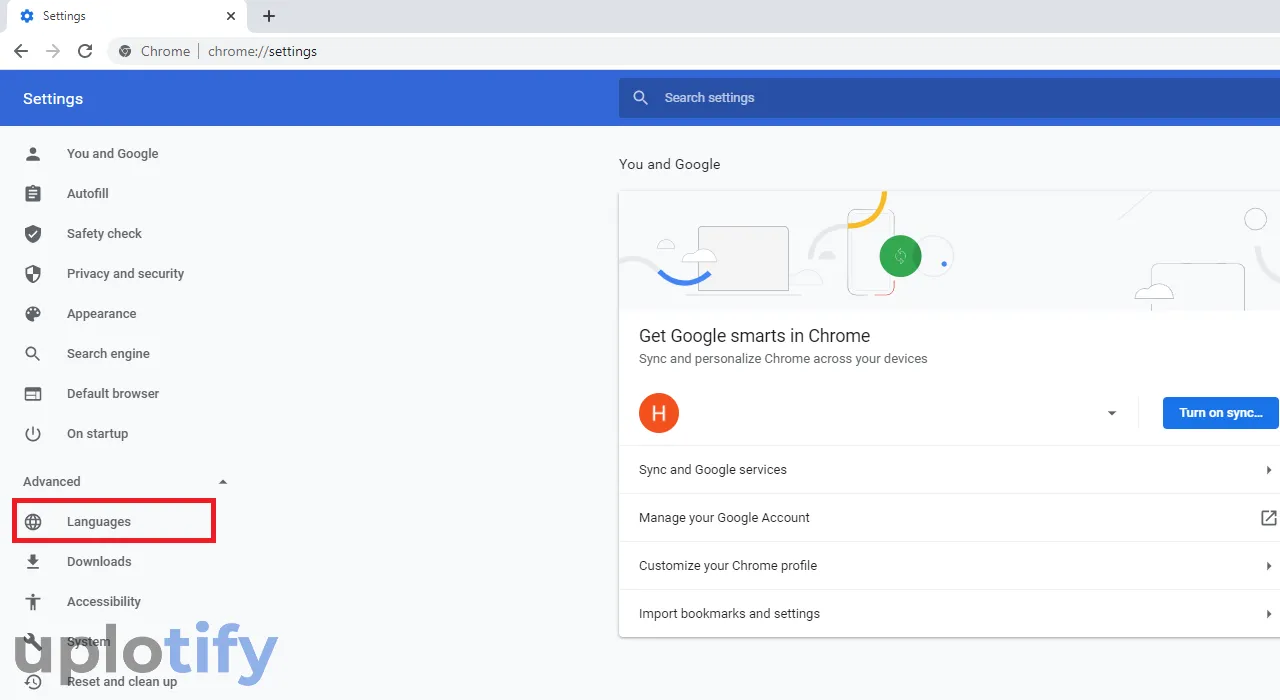The width and height of the screenshot is (1280, 700).
Task: Close the Settings tab
Action: coord(231,16)
